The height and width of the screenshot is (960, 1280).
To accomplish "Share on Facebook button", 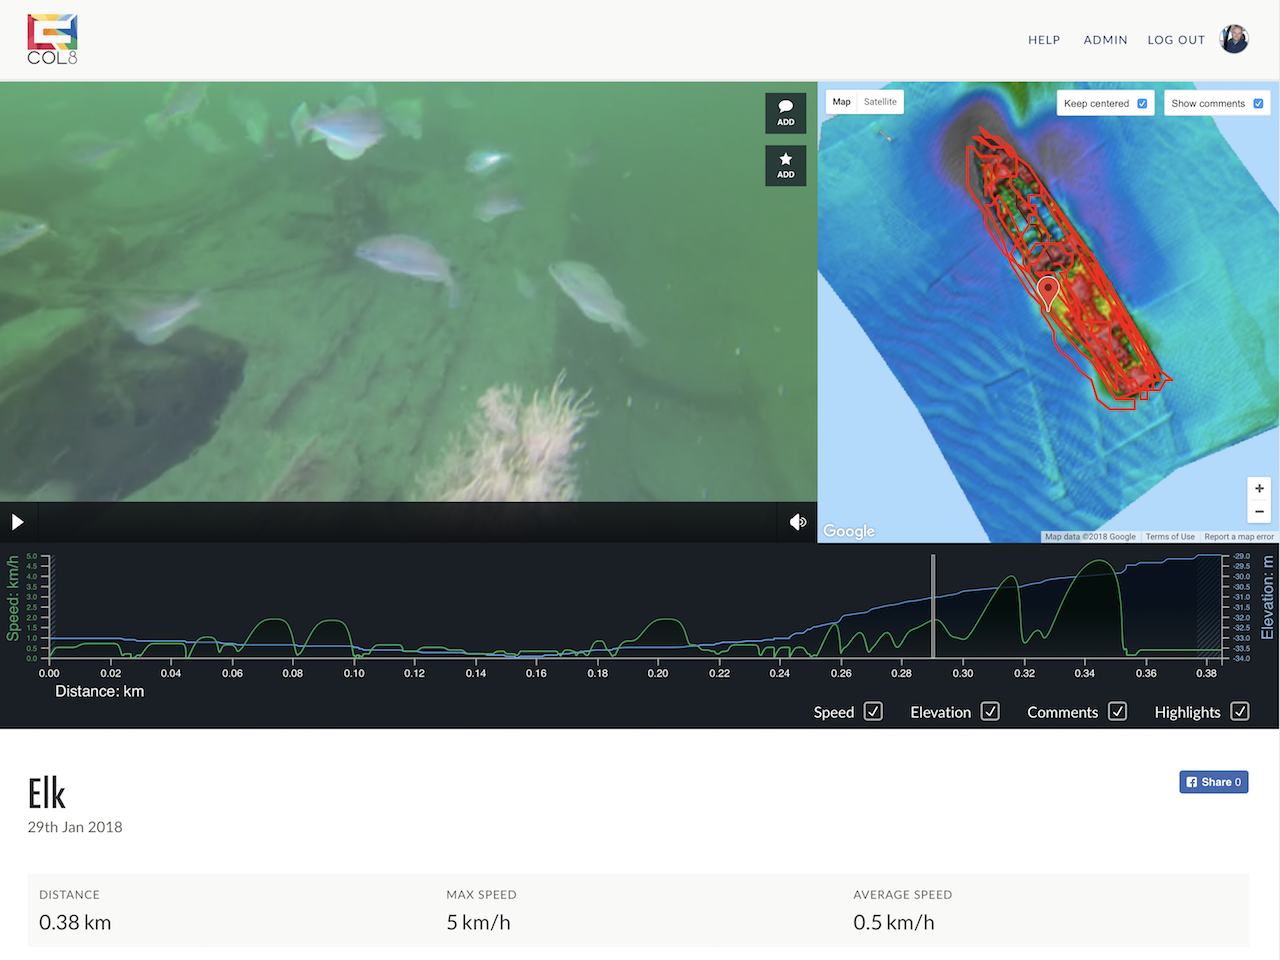I will pyautogui.click(x=1214, y=782).
